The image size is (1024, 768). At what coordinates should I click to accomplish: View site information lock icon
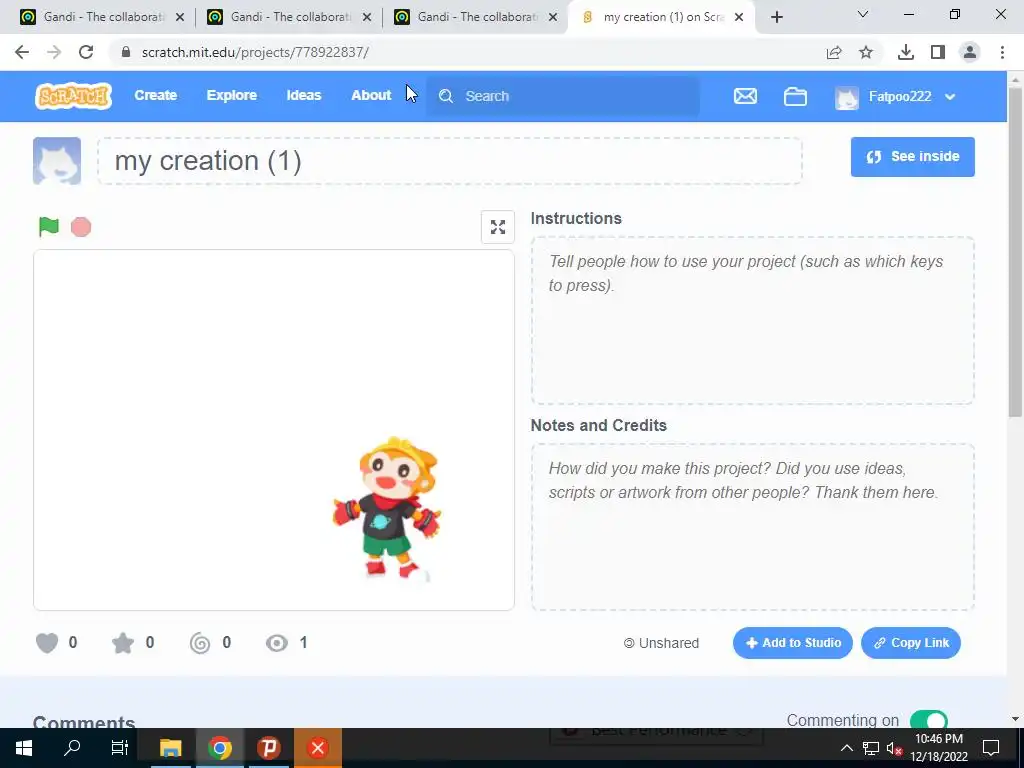coord(126,52)
